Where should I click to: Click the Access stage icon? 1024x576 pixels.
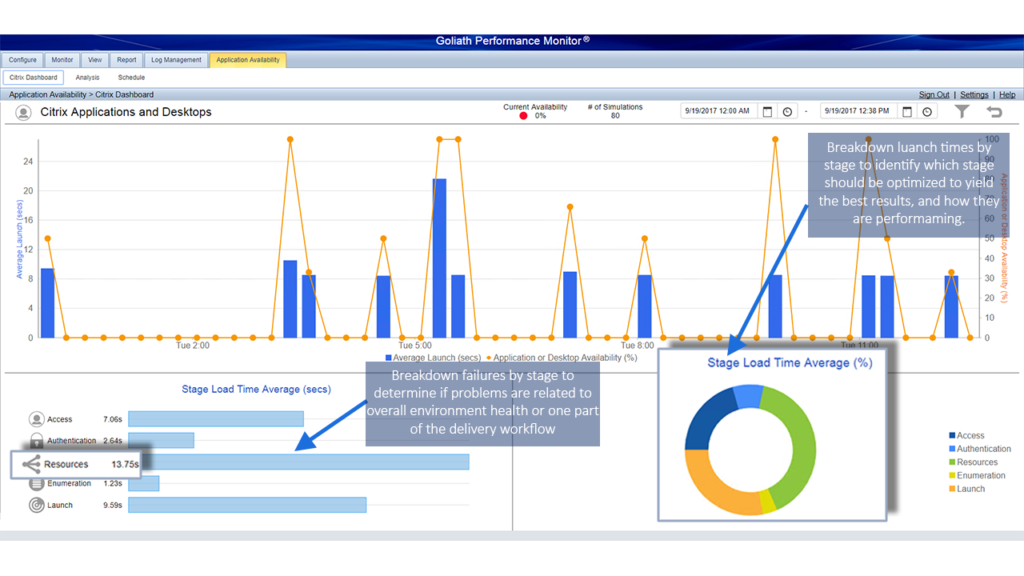coord(37,419)
